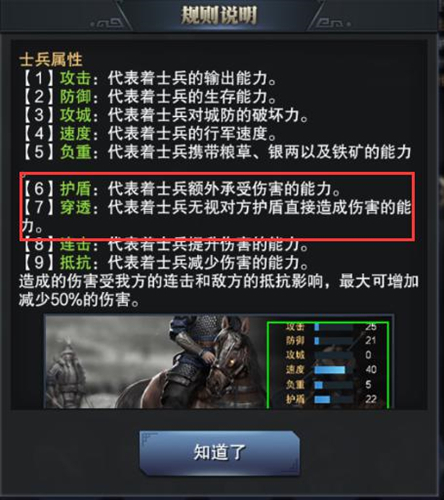Screen dimensions: 444x500
Task: Click the 攻城 stat row showing 0
Action: click(x=328, y=355)
